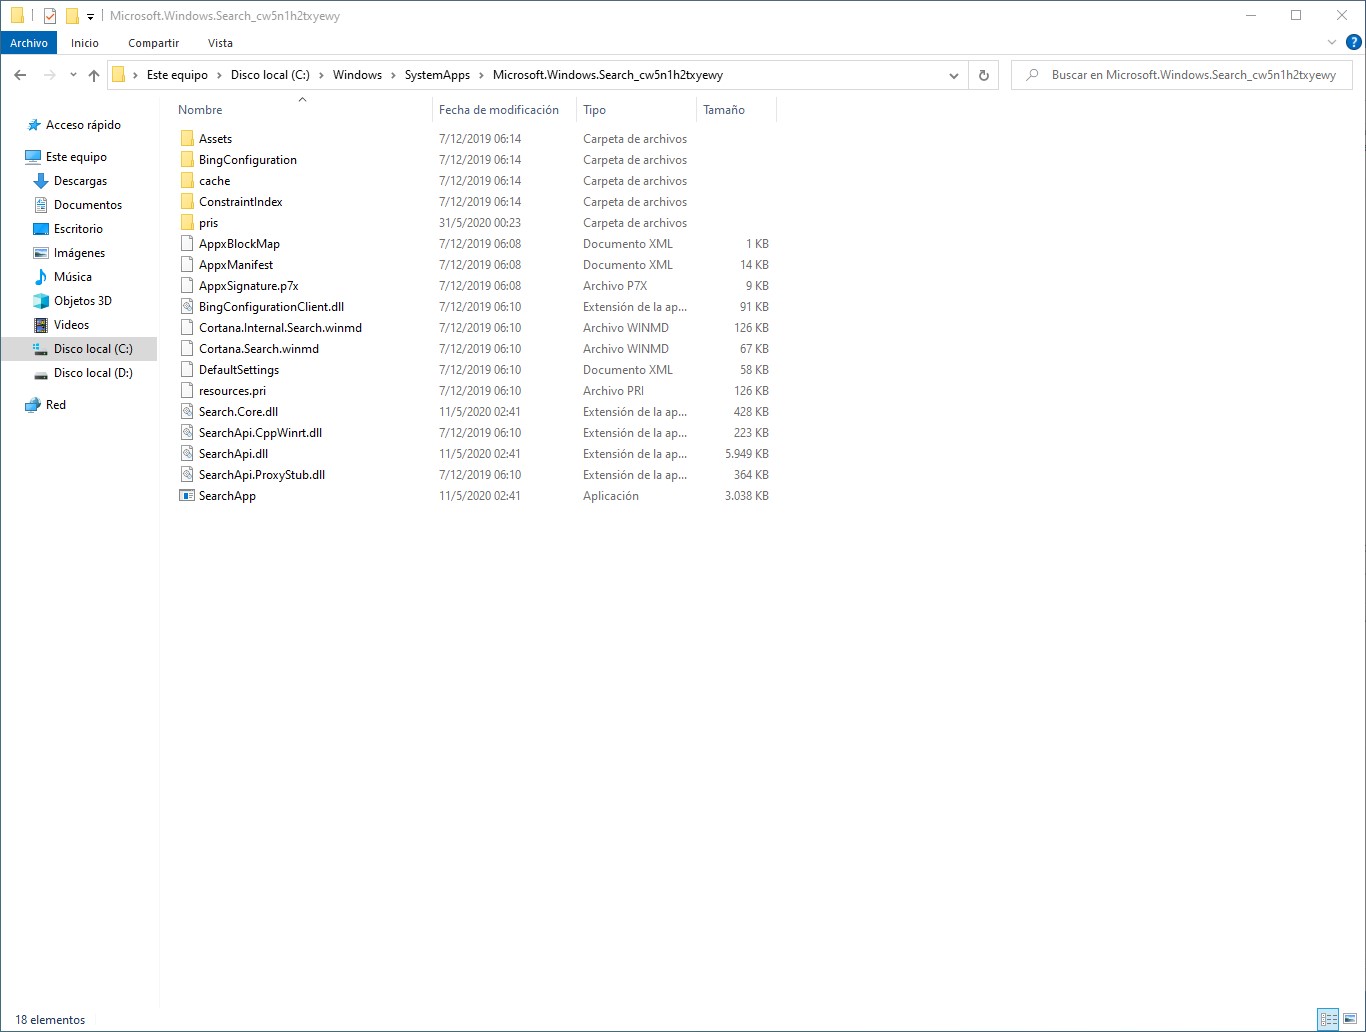Open Descargas in the sidebar
The image size is (1366, 1032).
pyautogui.click(x=80, y=181)
